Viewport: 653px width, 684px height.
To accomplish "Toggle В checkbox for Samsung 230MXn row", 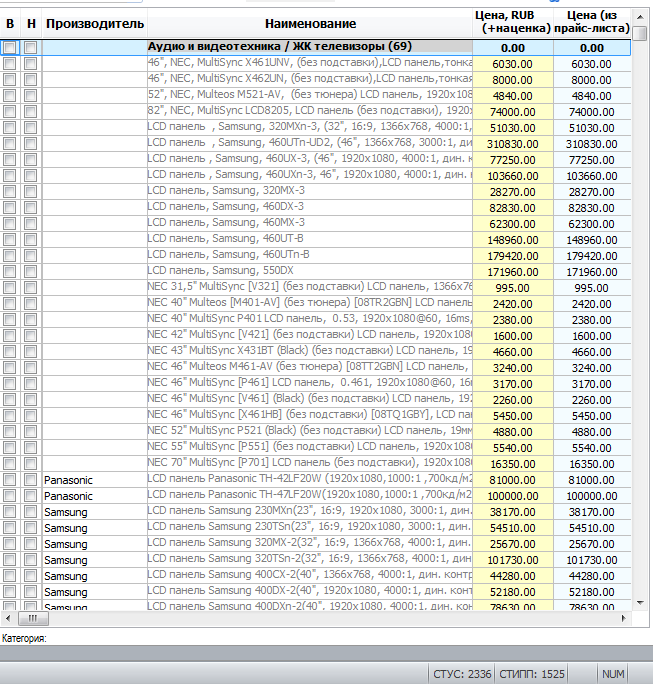I will point(10,512).
